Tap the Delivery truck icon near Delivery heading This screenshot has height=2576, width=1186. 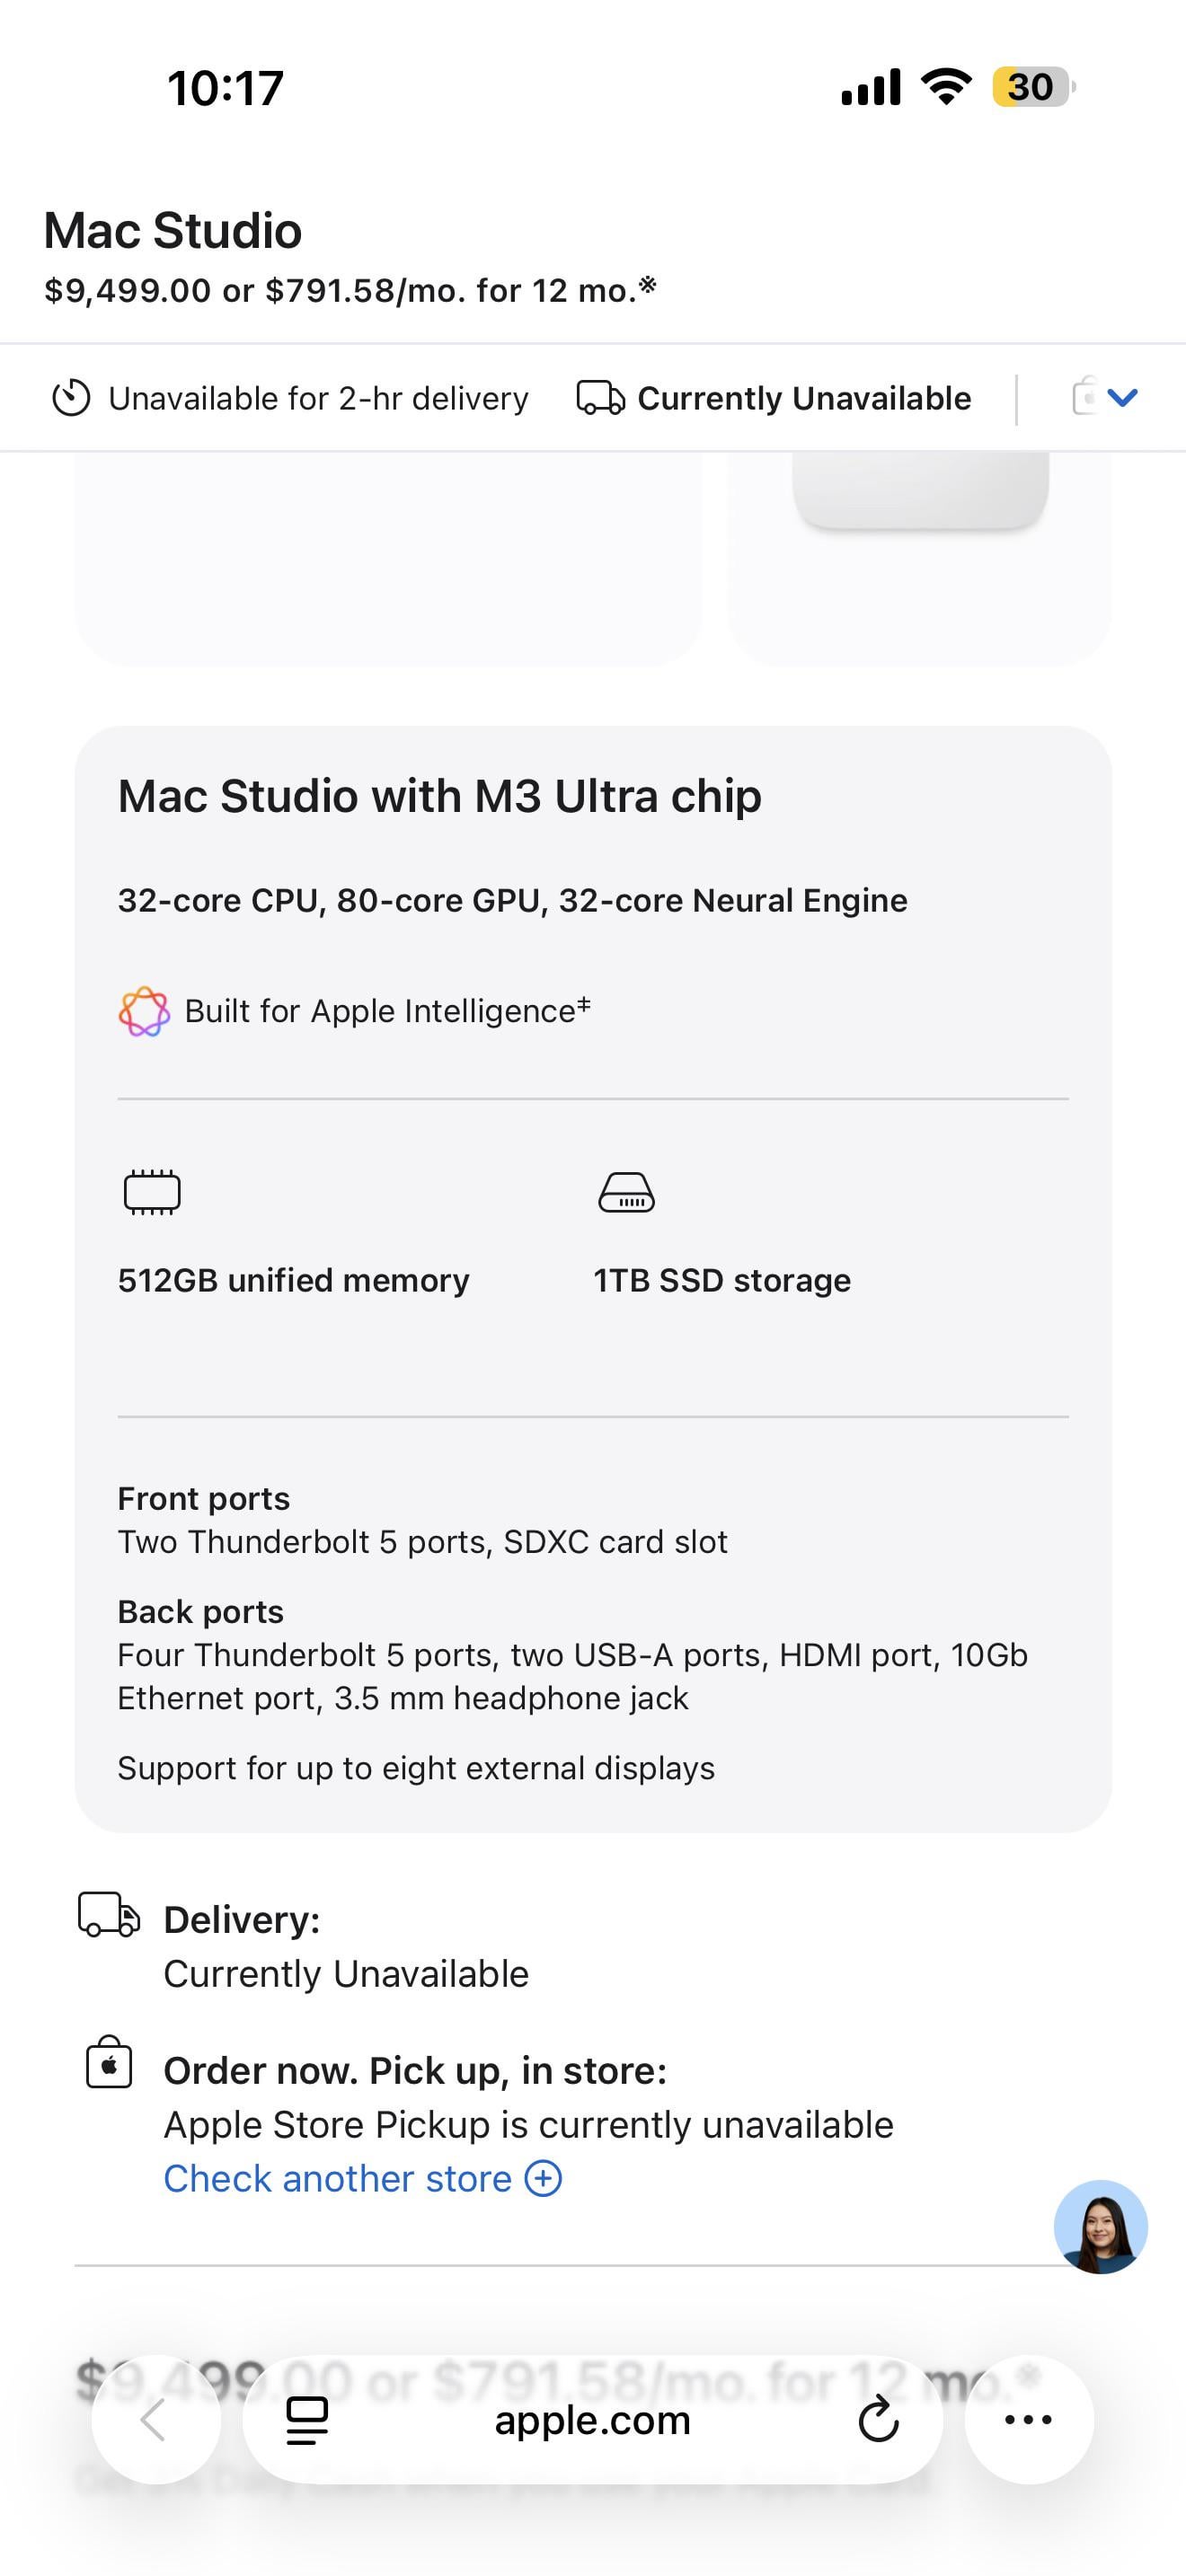[x=109, y=1914]
